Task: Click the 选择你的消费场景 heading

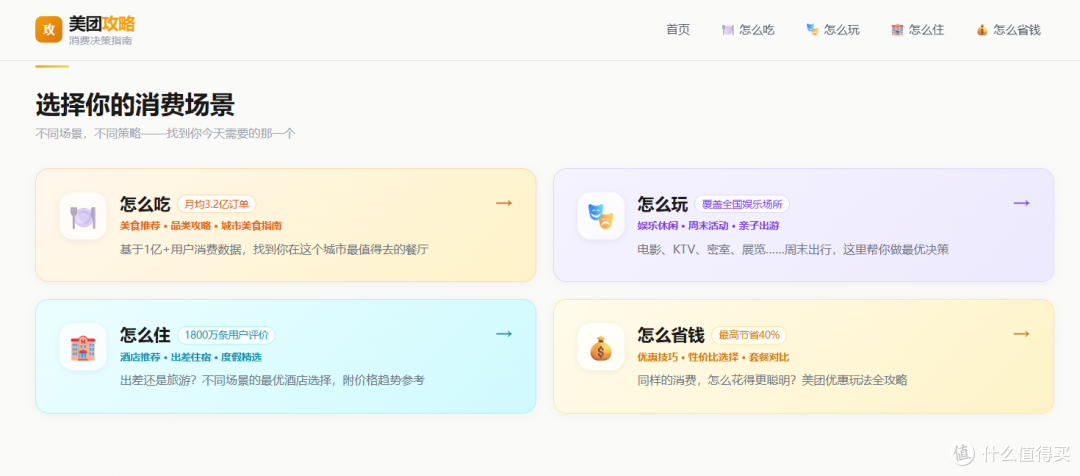Action: tap(135, 105)
